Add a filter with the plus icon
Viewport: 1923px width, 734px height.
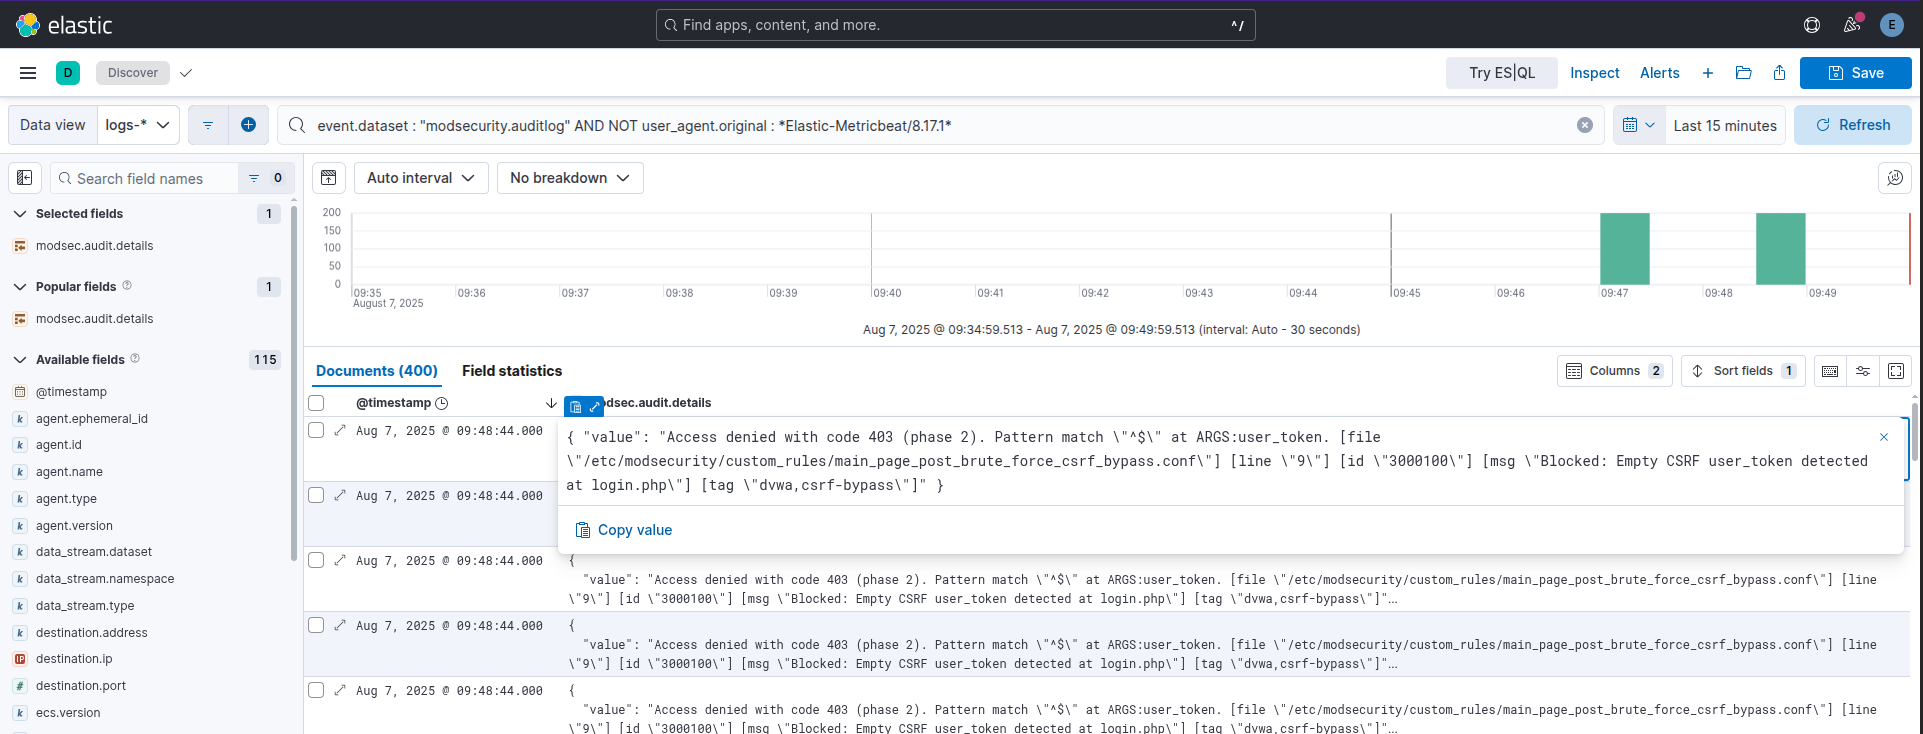click(x=248, y=125)
